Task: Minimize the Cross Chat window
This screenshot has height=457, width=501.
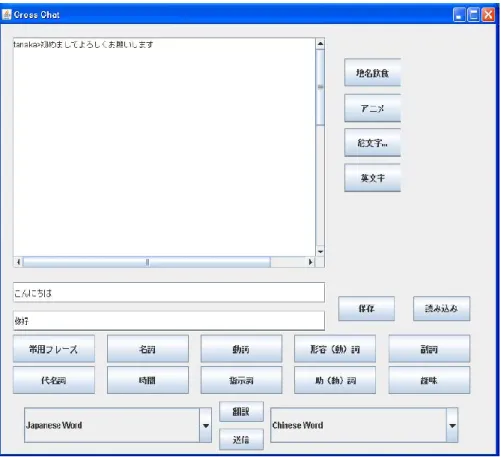Action: click(x=459, y=15)
